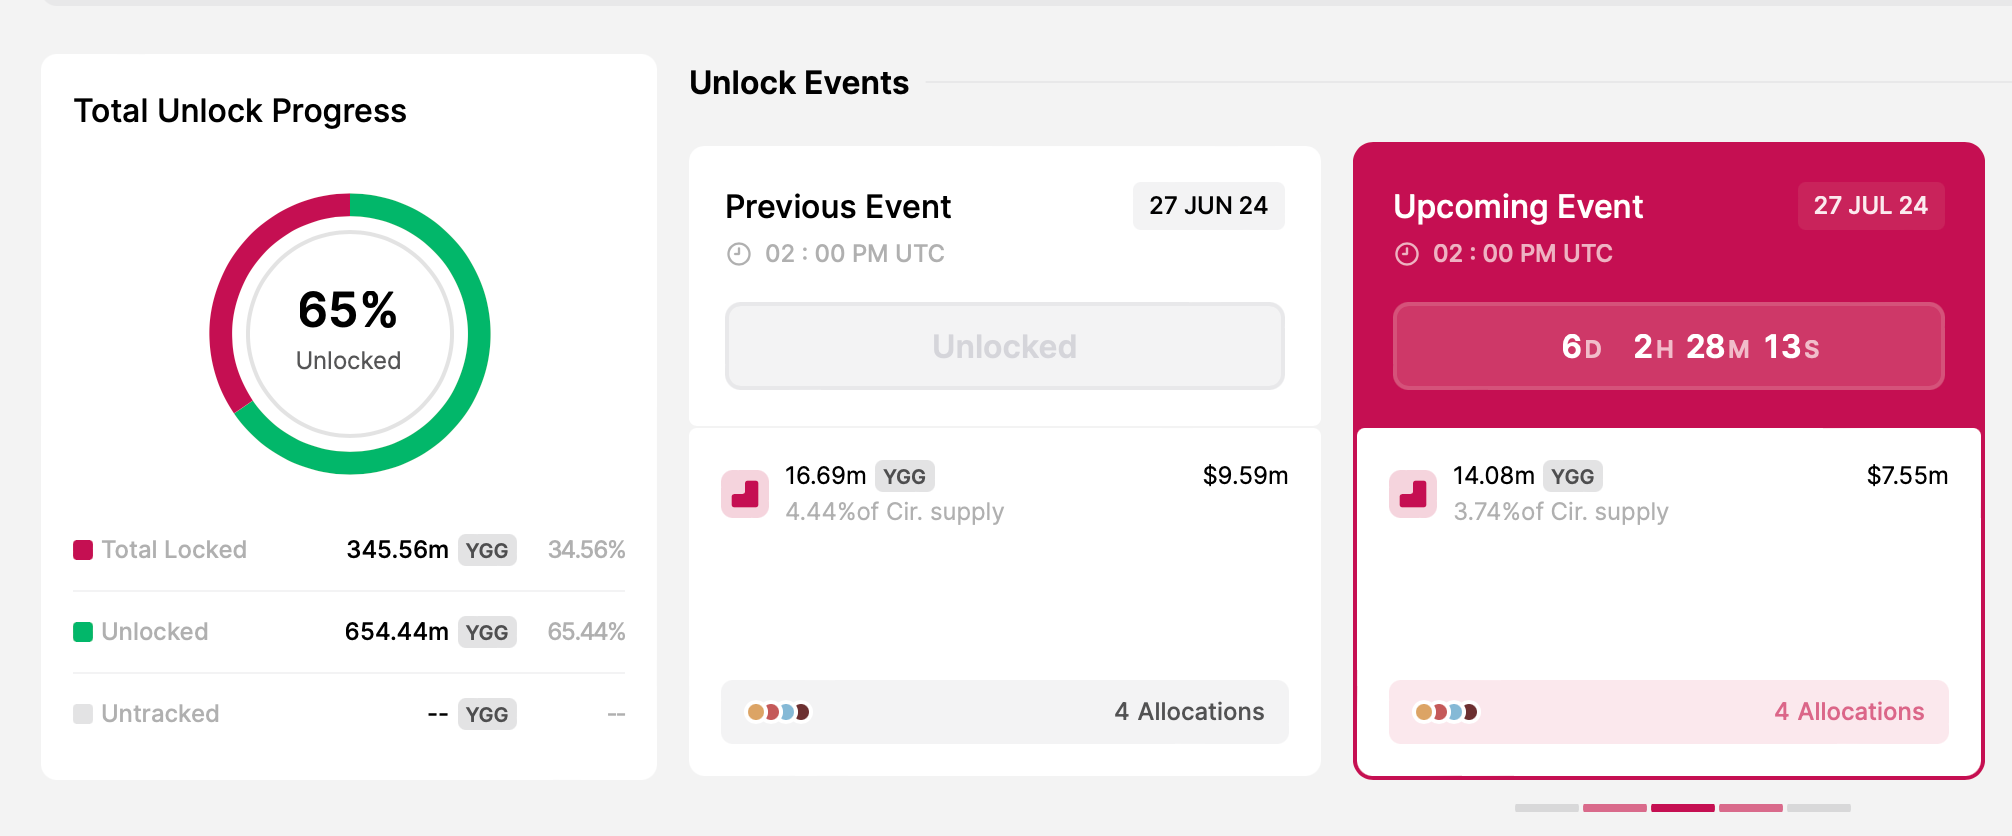Go to the first carousel page indicator
This screenshot has width=2012, height=836.
[x=1546, y=807]
